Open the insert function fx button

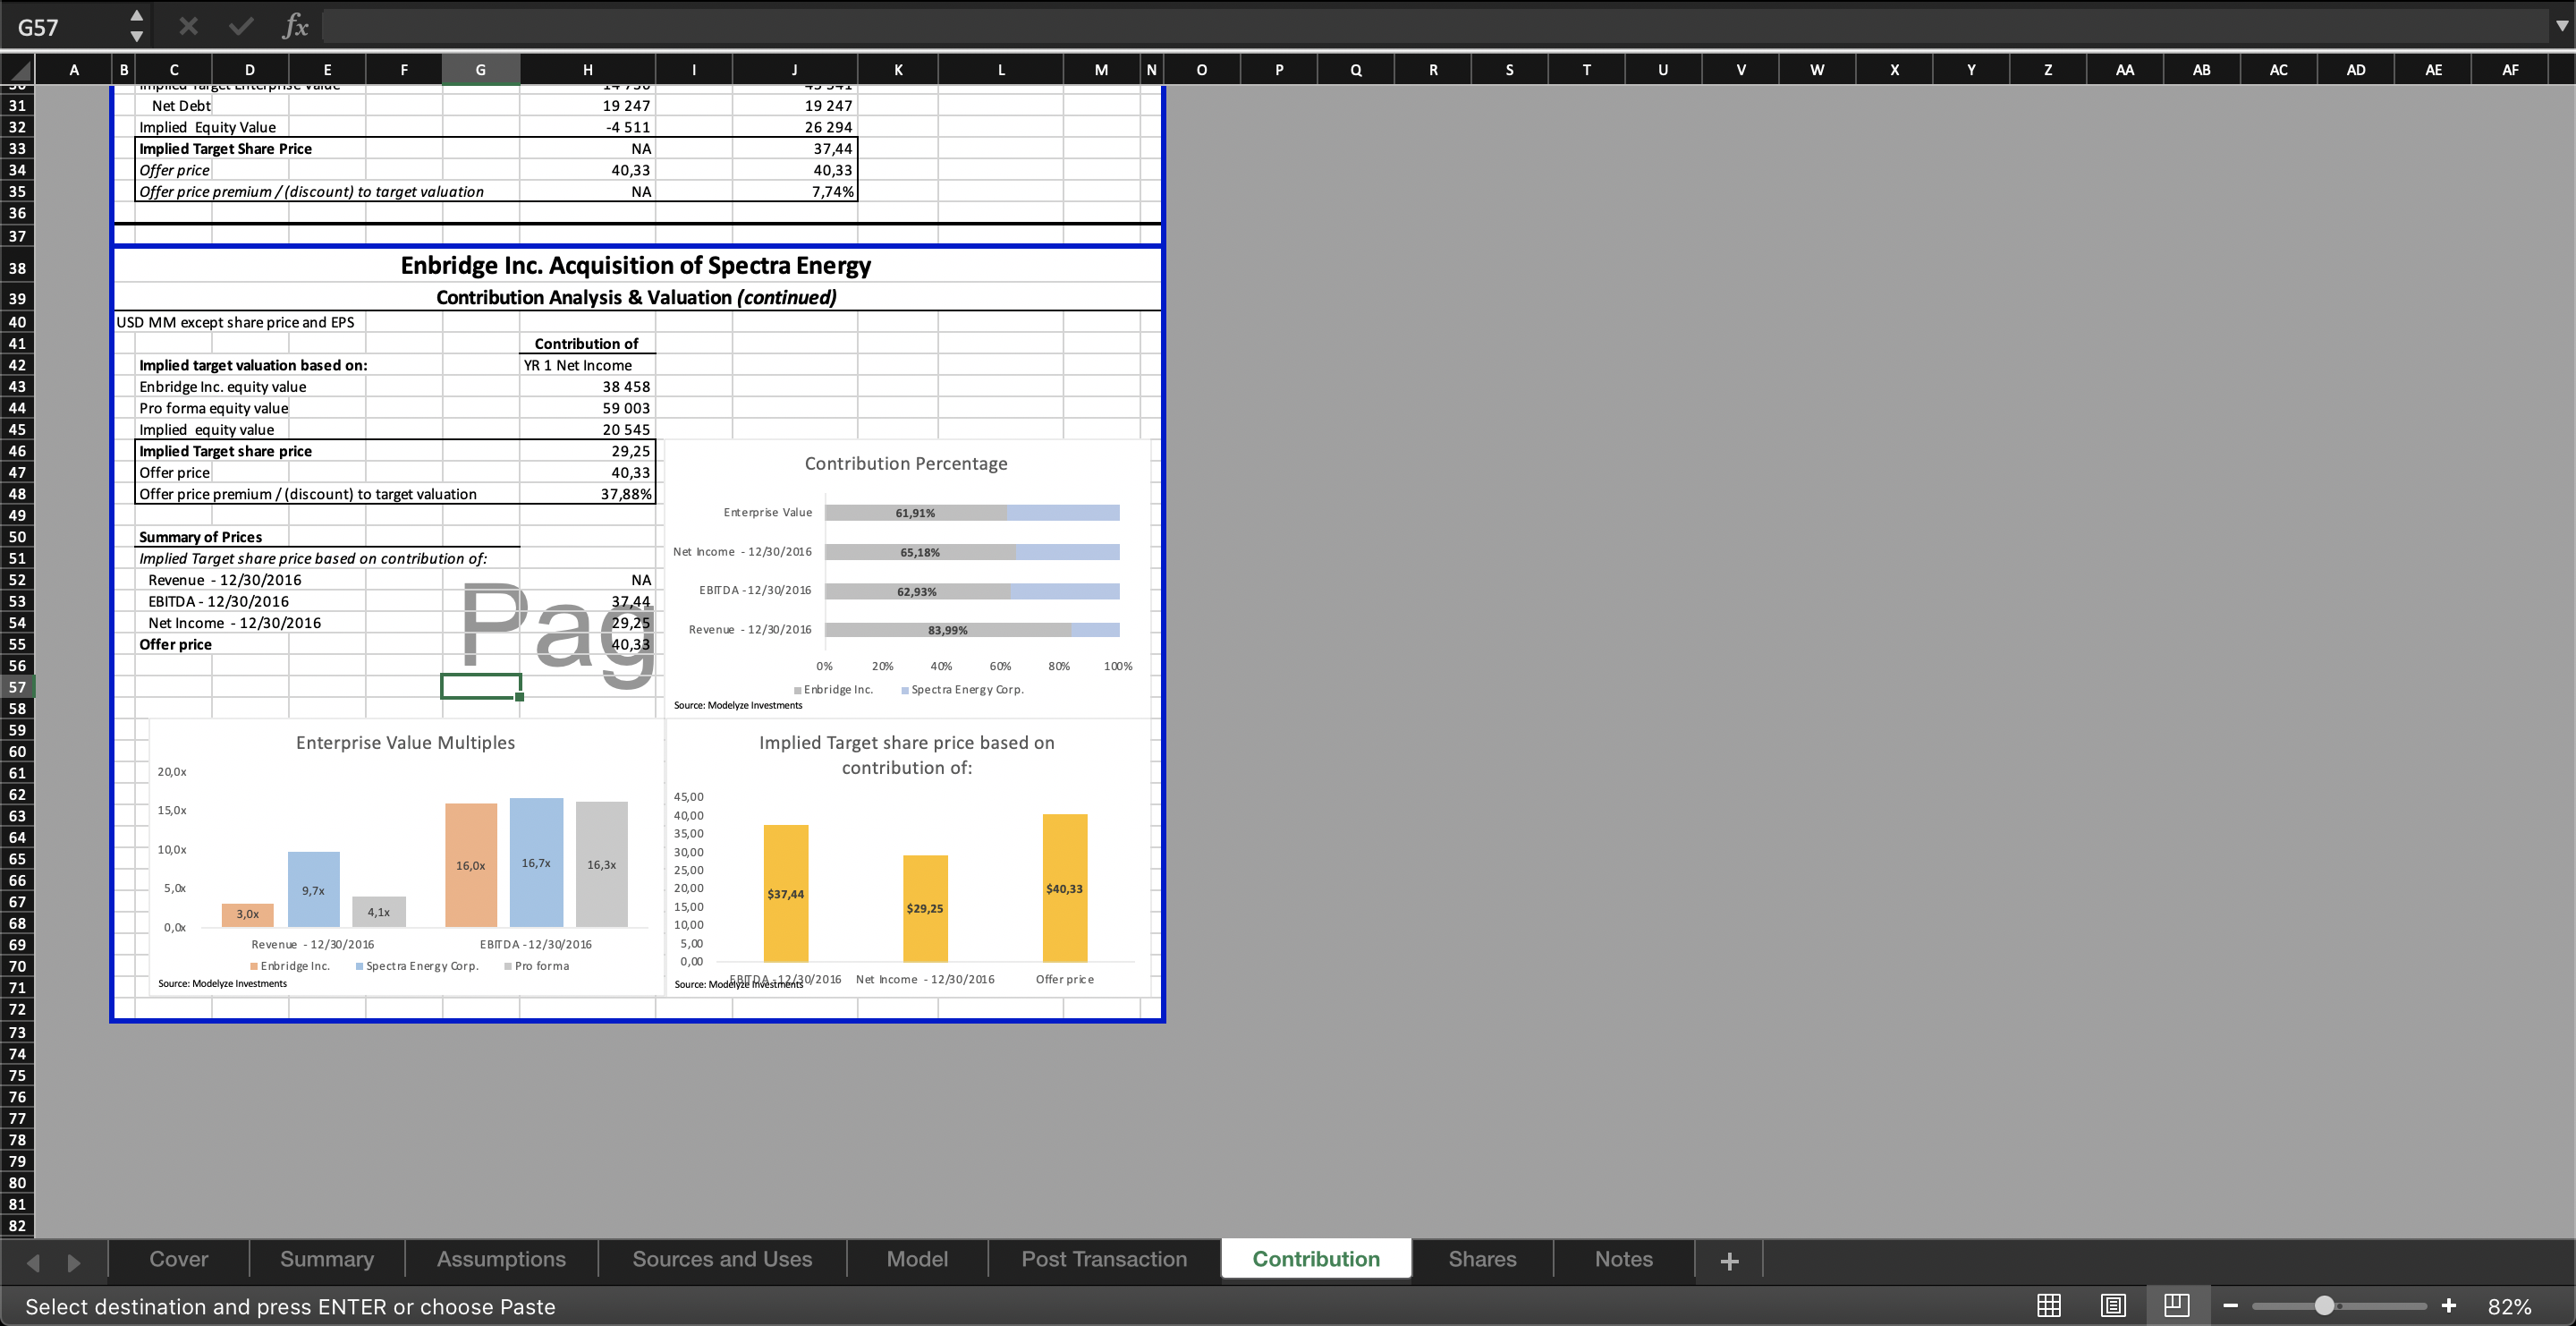click(x=294, y=26)
